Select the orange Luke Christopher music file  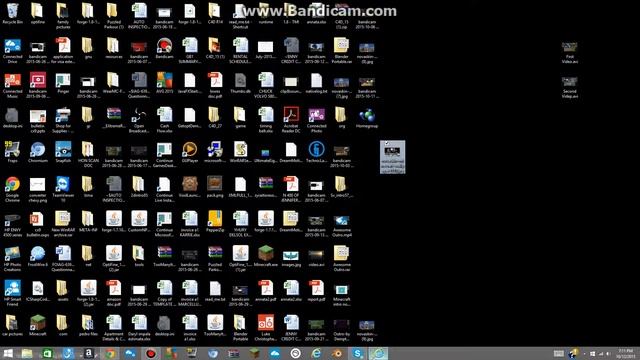(x=266, y=328)
